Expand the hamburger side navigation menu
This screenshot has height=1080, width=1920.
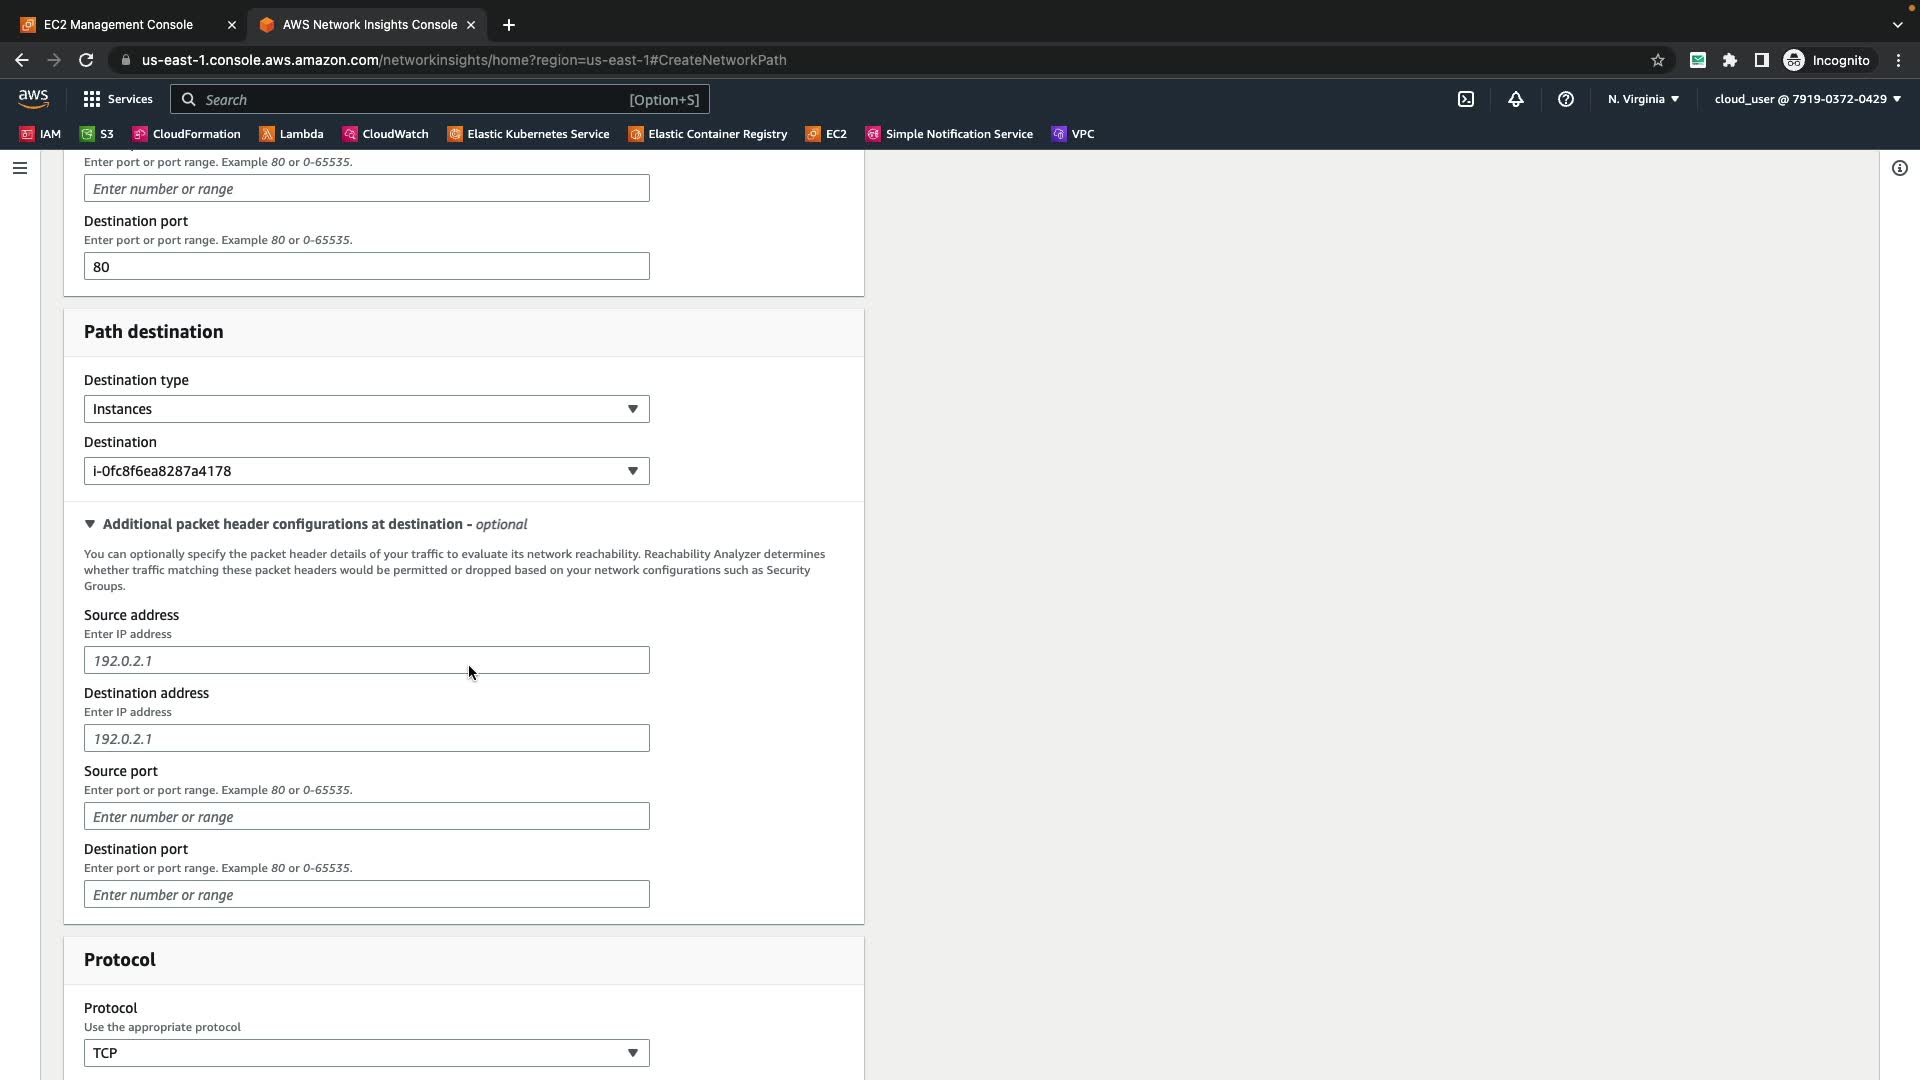point(19,168)
